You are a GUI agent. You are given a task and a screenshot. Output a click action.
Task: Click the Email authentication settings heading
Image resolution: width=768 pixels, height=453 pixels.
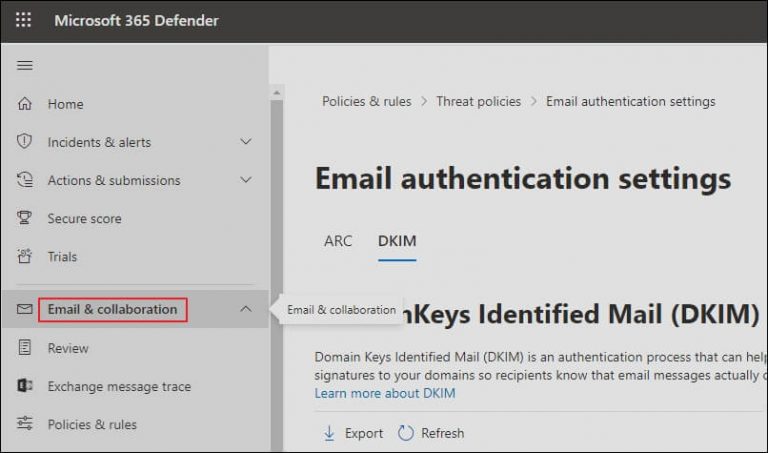[x=523, y=178]
